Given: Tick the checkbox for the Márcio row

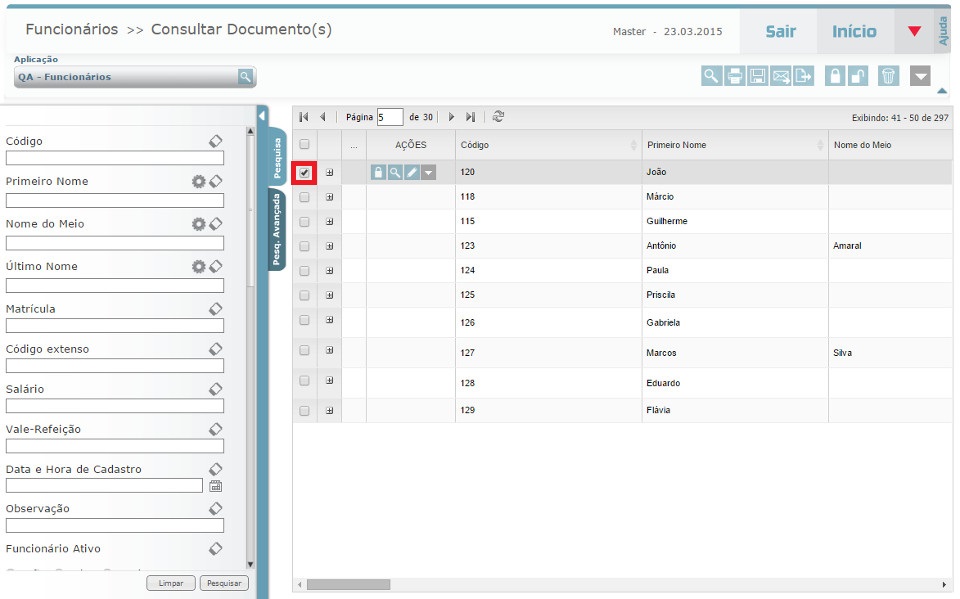Looking at the screenshot, I should tap(305, 197).
